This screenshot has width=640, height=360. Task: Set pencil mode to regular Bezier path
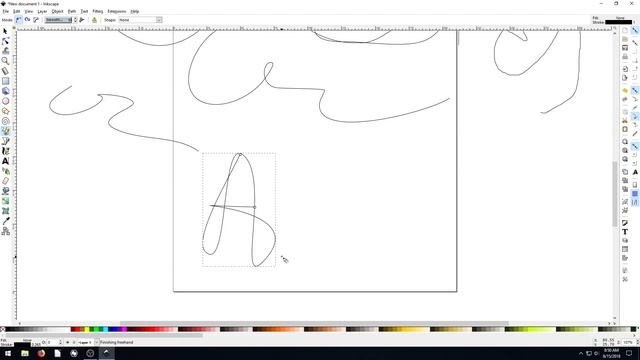pyautogui.click(x=19, y=20)
